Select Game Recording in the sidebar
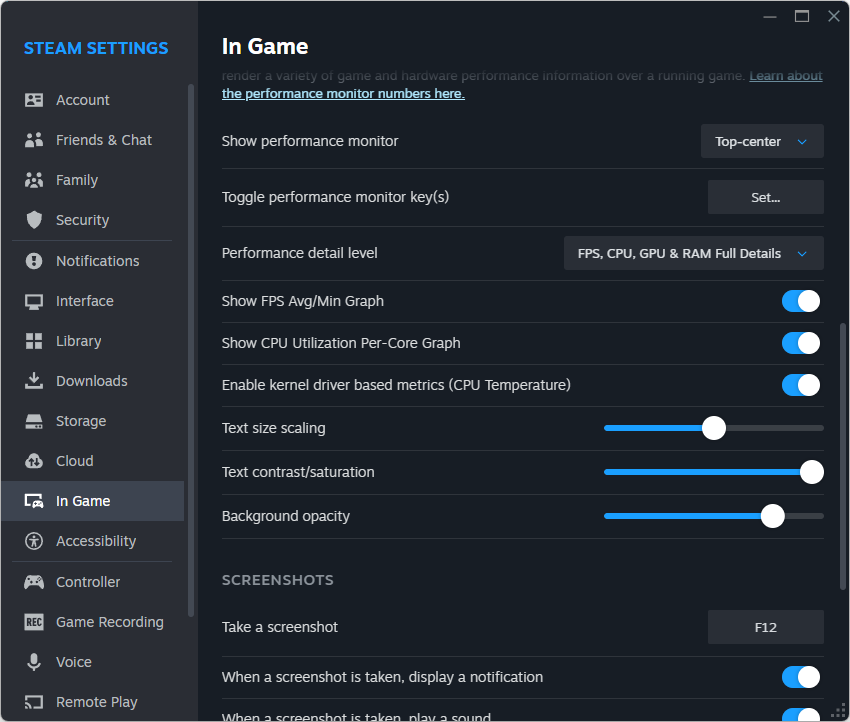Screen dimensions: 850x722 pyautogui.click(x=93, y=622)
